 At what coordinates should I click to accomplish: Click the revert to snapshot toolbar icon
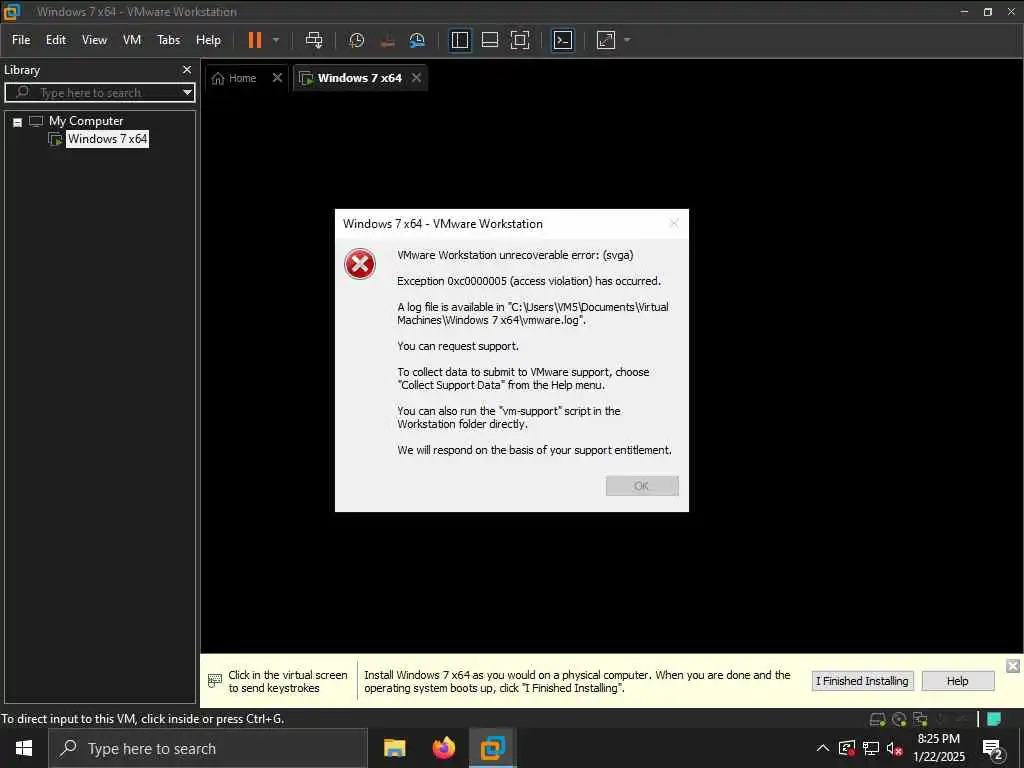(x=387, y=40)
